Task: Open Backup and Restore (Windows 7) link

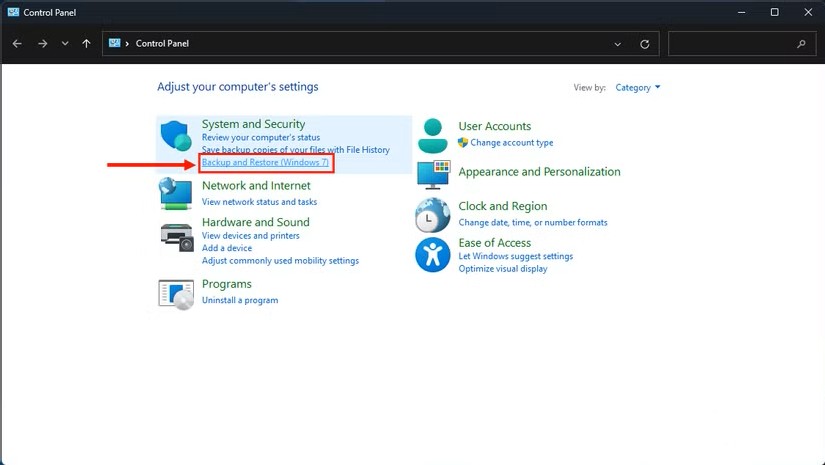Action: [x=265, y=162]
